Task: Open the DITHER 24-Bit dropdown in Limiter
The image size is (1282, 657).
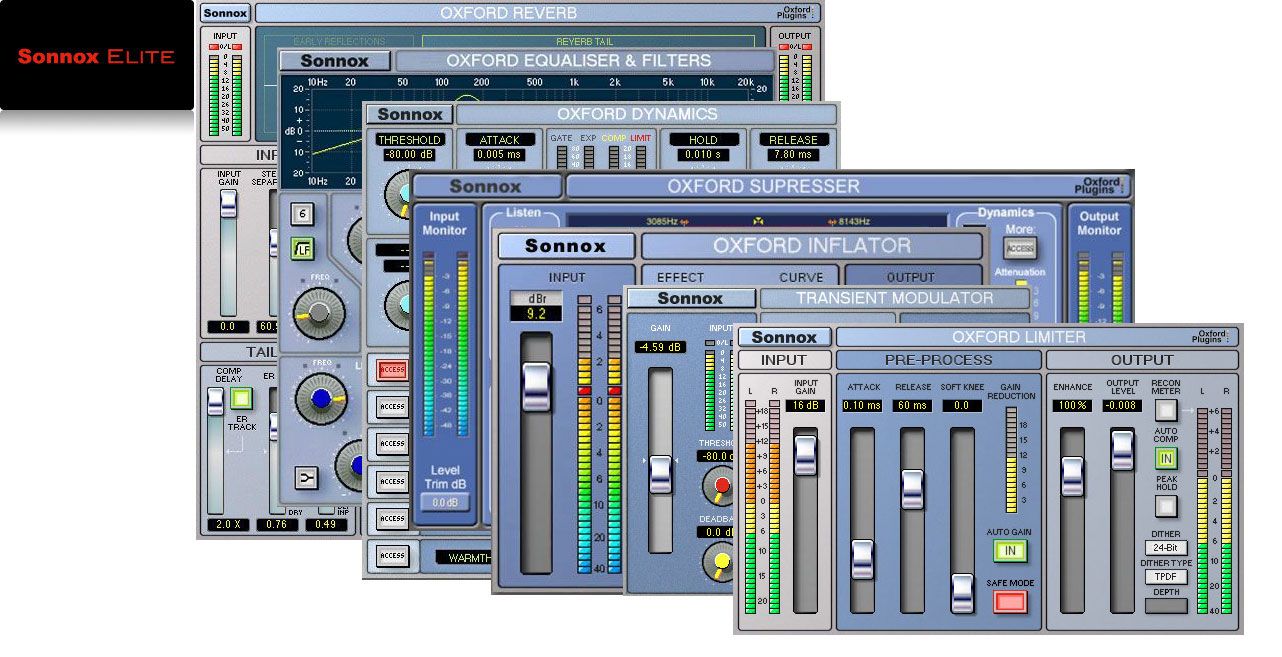Action: pyautogui.click(x=1166, y=548)
